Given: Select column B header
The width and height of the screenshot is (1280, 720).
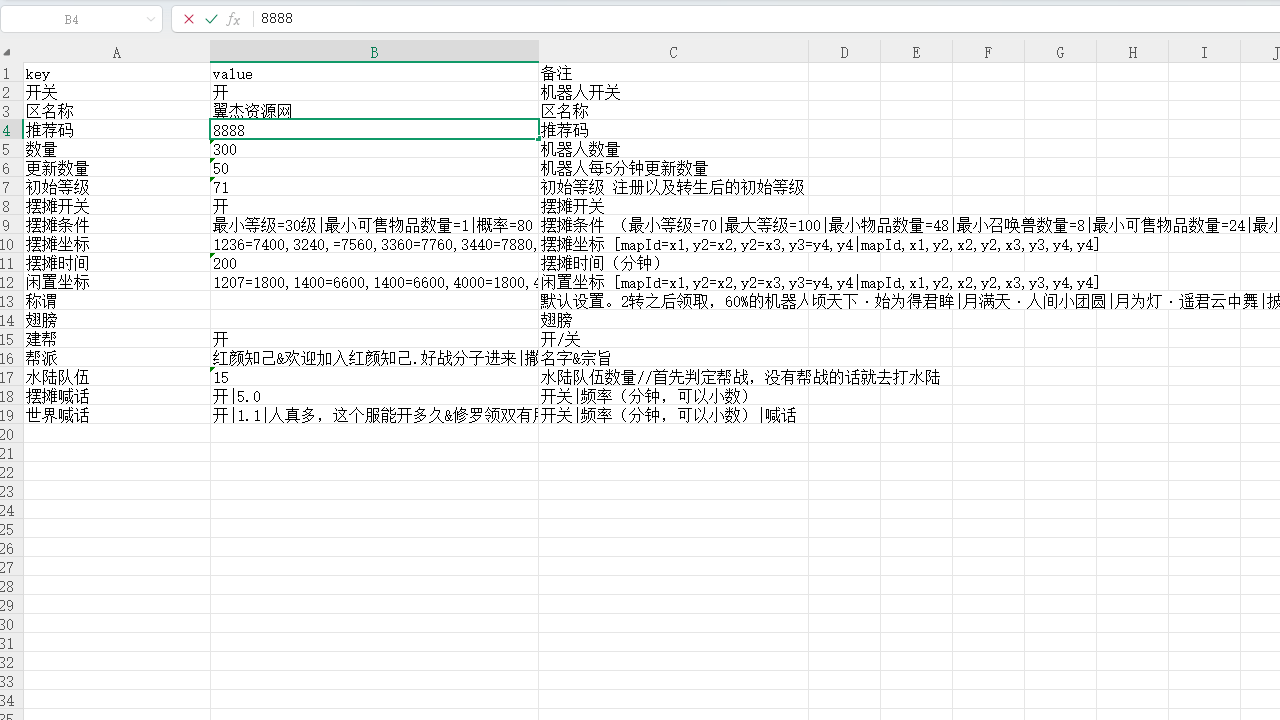Looking at the screenshot, I should point(374,53).
